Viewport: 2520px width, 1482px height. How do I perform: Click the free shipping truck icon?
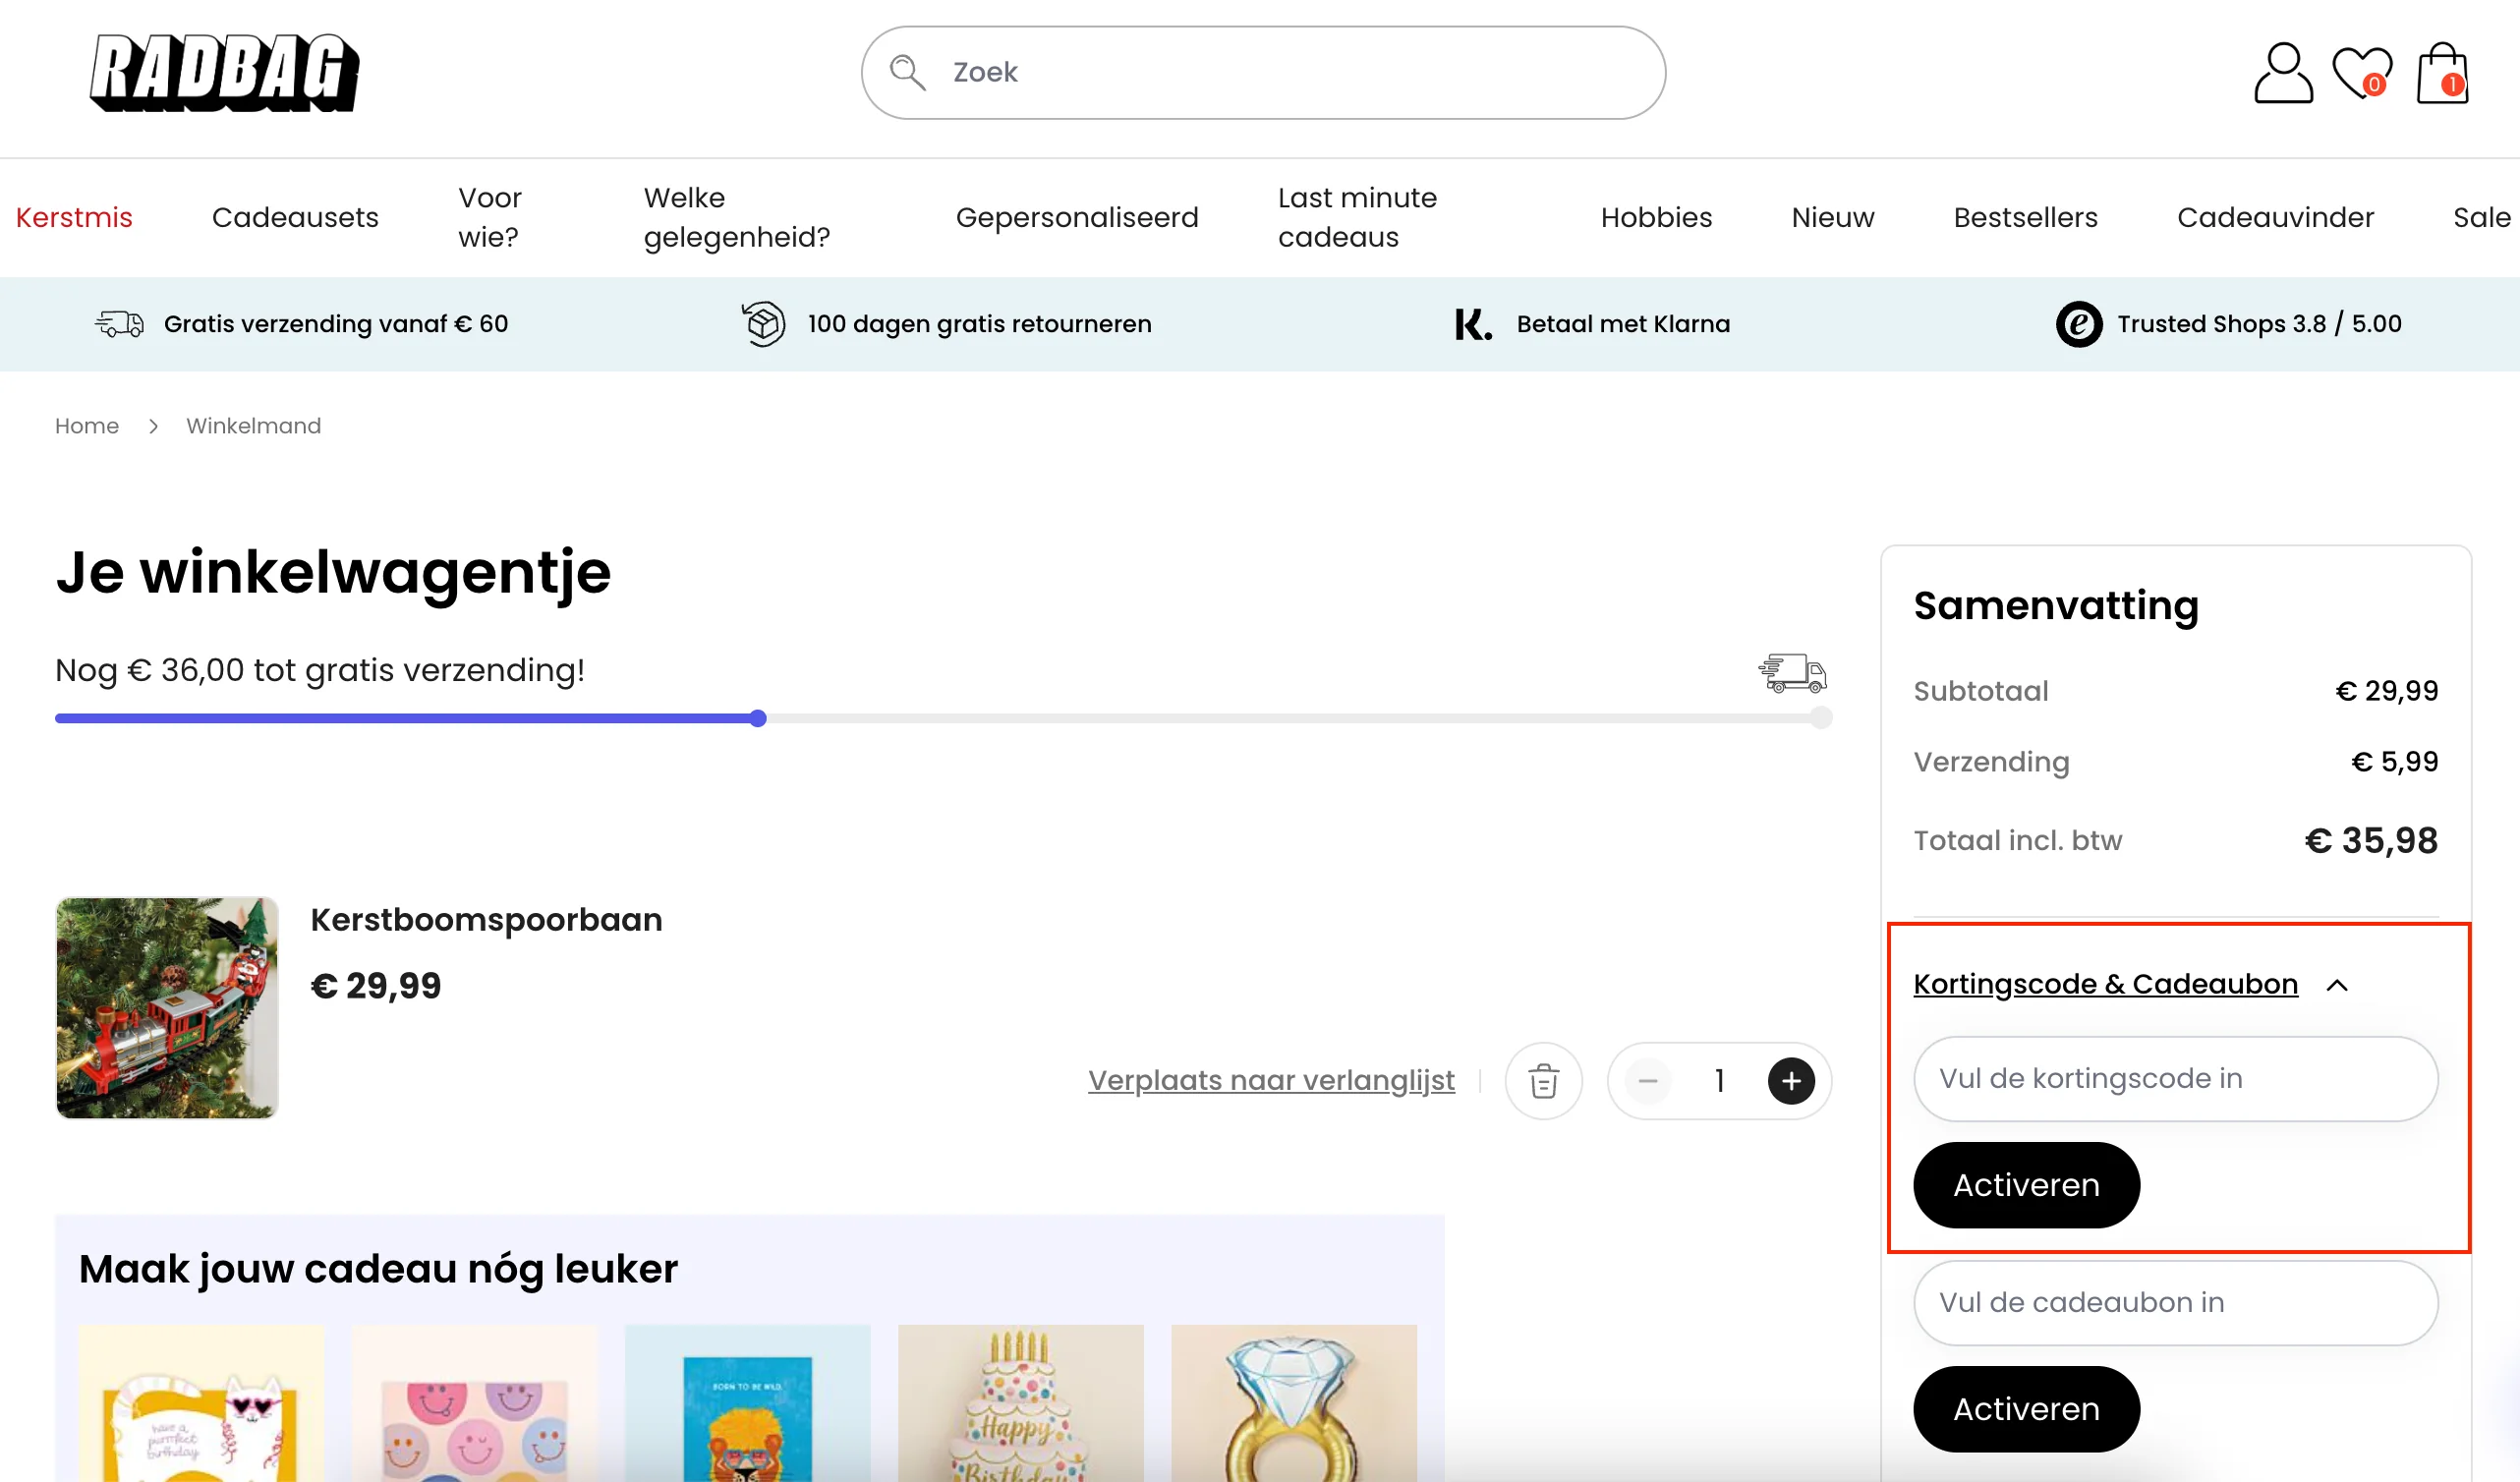(119, 323)
